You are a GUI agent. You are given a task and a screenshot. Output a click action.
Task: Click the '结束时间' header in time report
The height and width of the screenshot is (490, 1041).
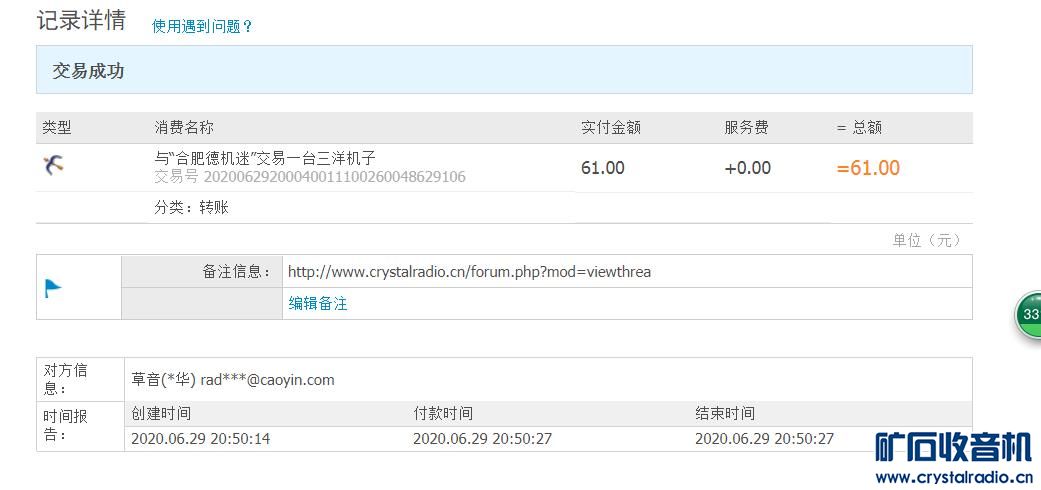(725, 414)
